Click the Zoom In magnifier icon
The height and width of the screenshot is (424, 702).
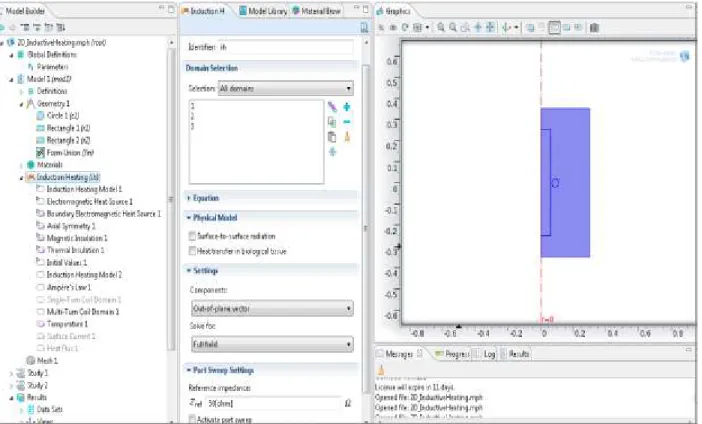click(441, 27)
